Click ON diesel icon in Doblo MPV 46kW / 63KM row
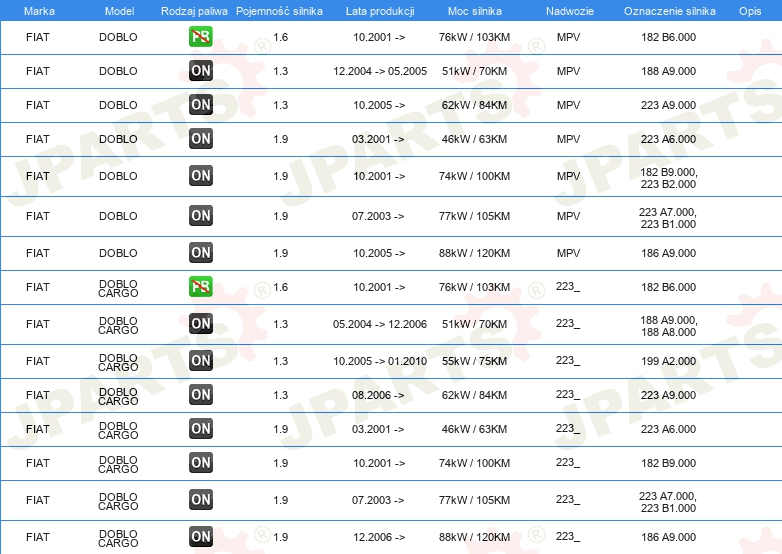This screenshot has width=782, height=554. point(200,139)
